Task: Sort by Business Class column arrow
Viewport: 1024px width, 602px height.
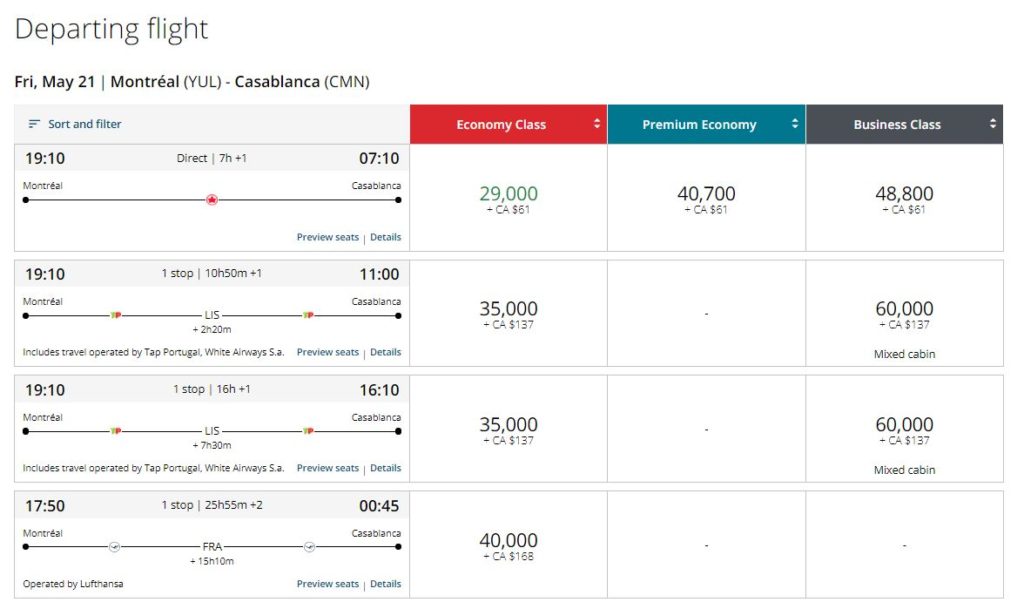Action: 993,124
